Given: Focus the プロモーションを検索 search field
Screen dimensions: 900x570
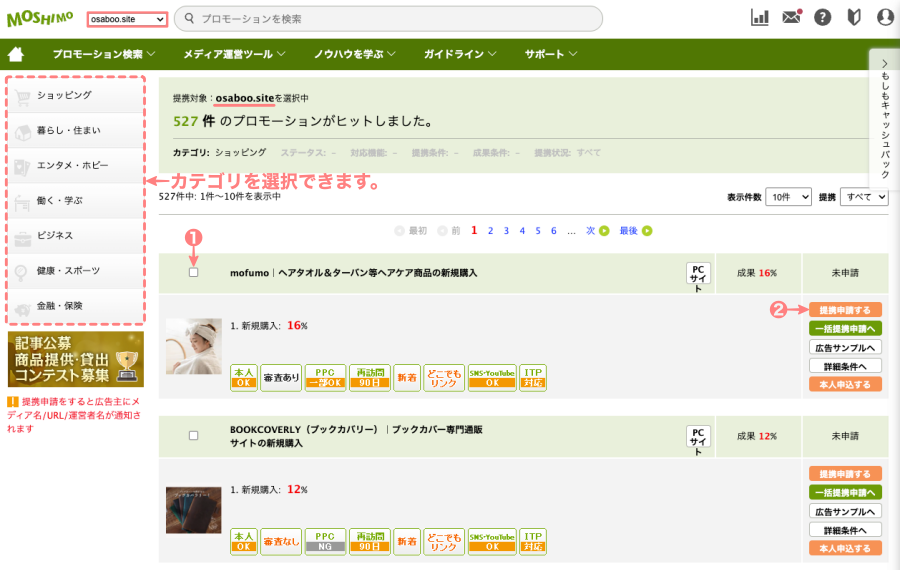Looking at the screenshot, I should coord(389,19).
